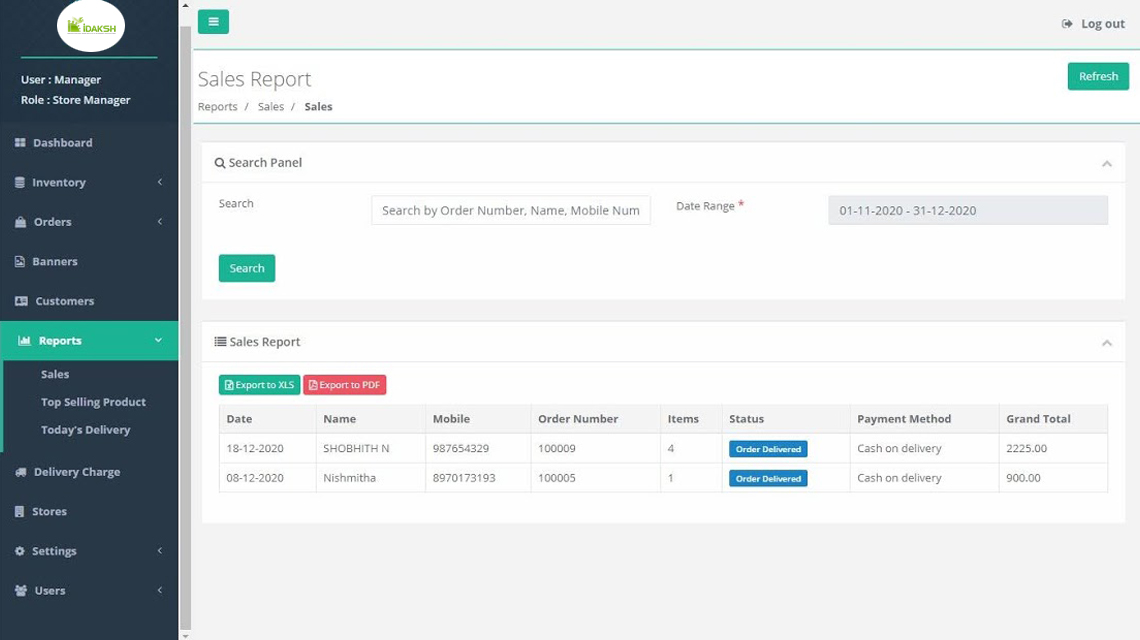
Task: Open Dashboard from the sidebar
Action: tap(63, 143)
